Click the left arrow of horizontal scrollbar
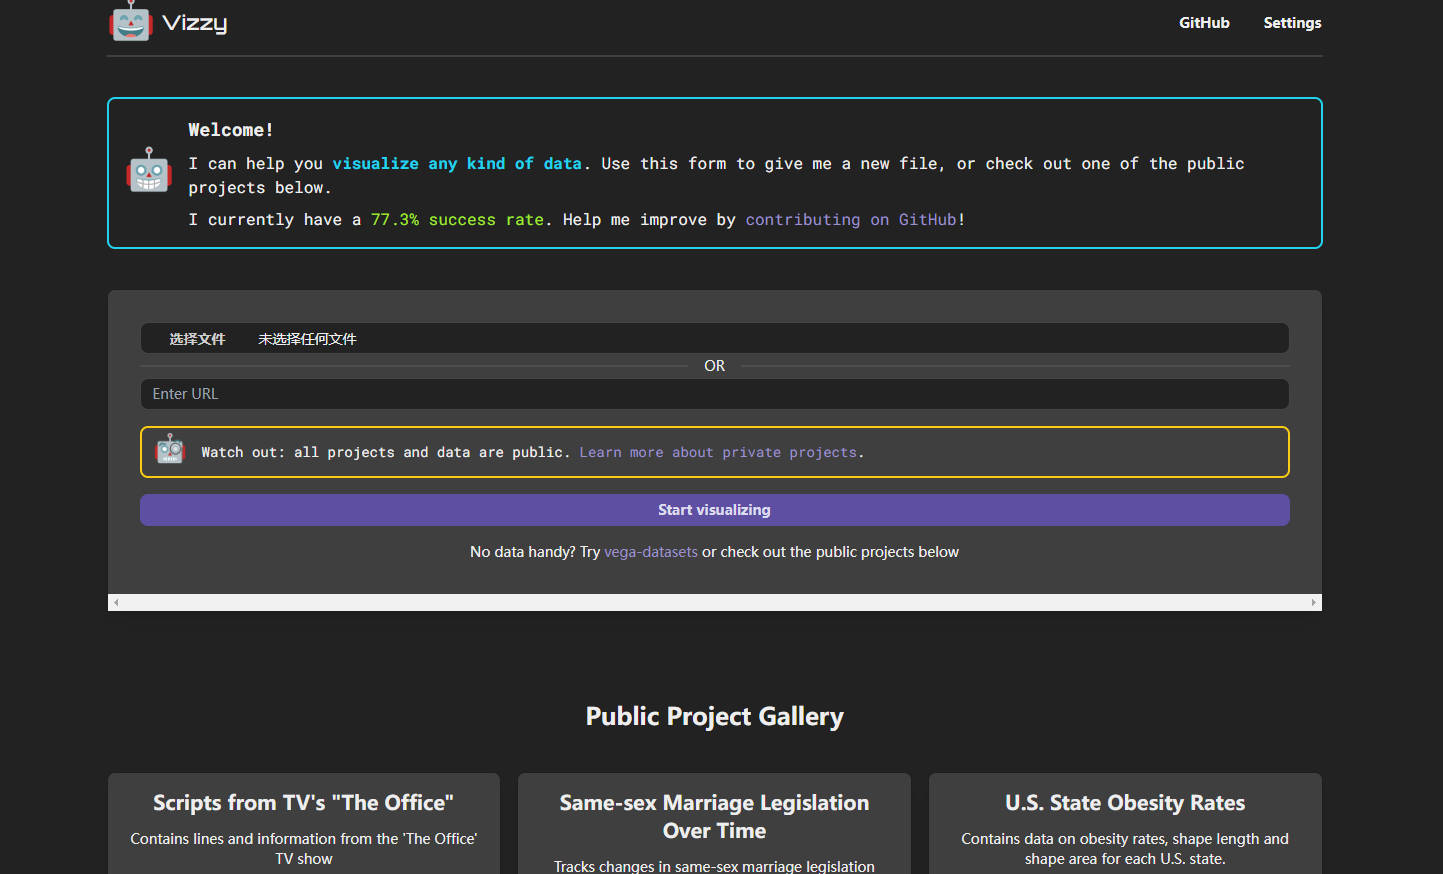This screenshot has width=1443, height=874. (x=116, y=602)
